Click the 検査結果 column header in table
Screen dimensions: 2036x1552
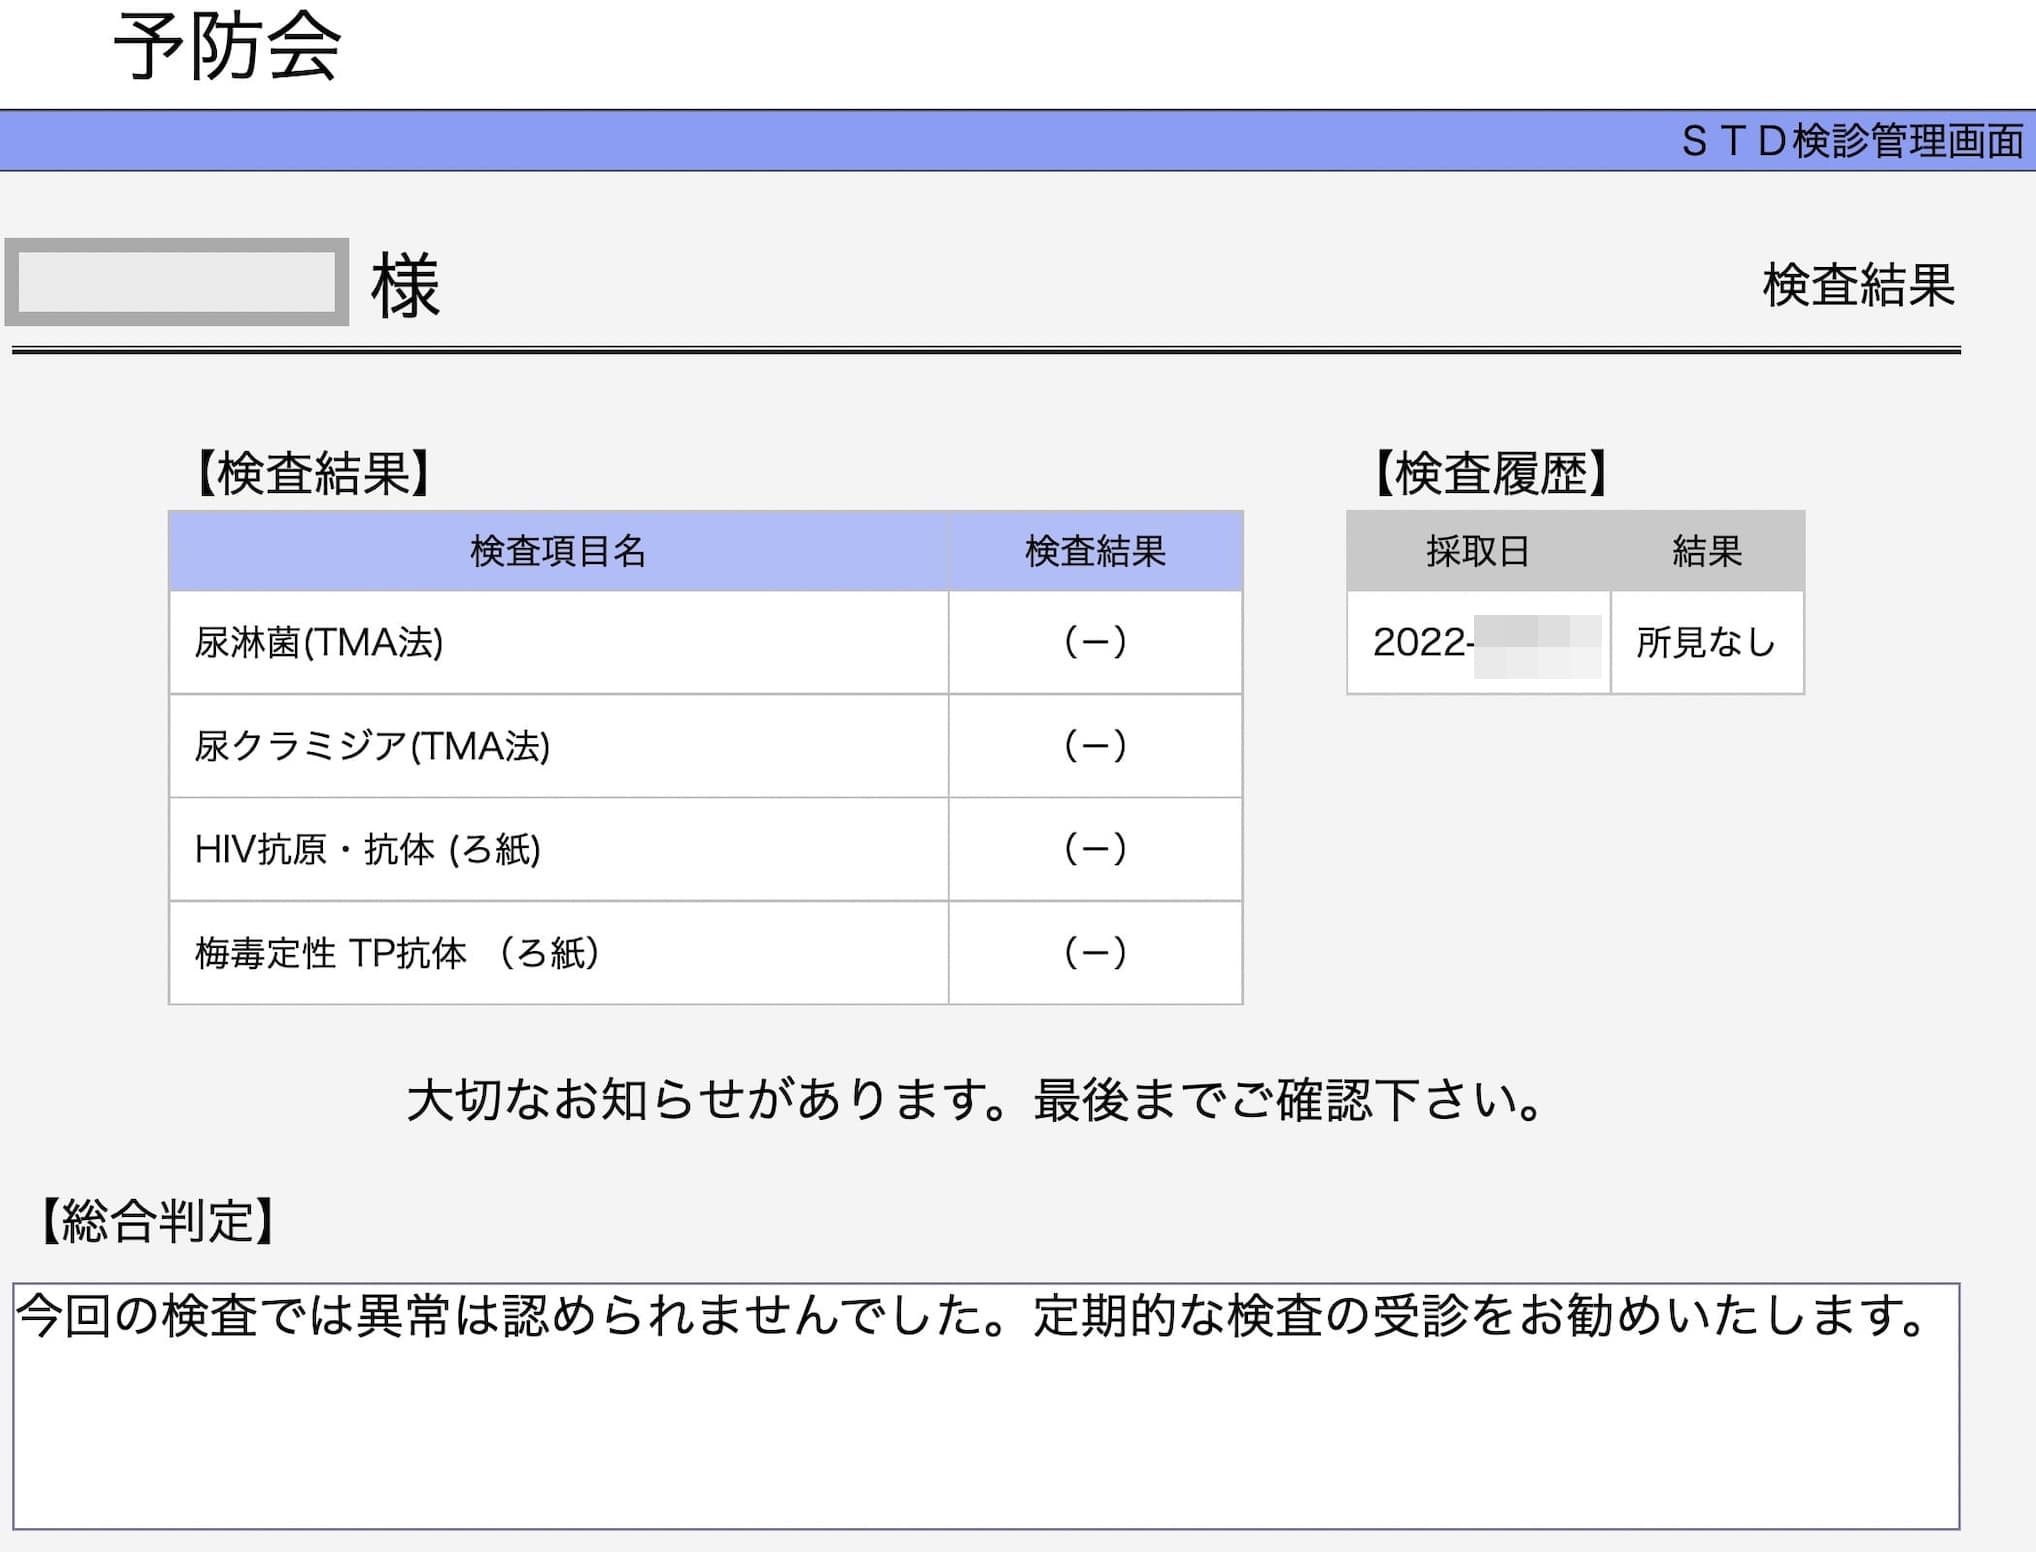(1095, 551)
